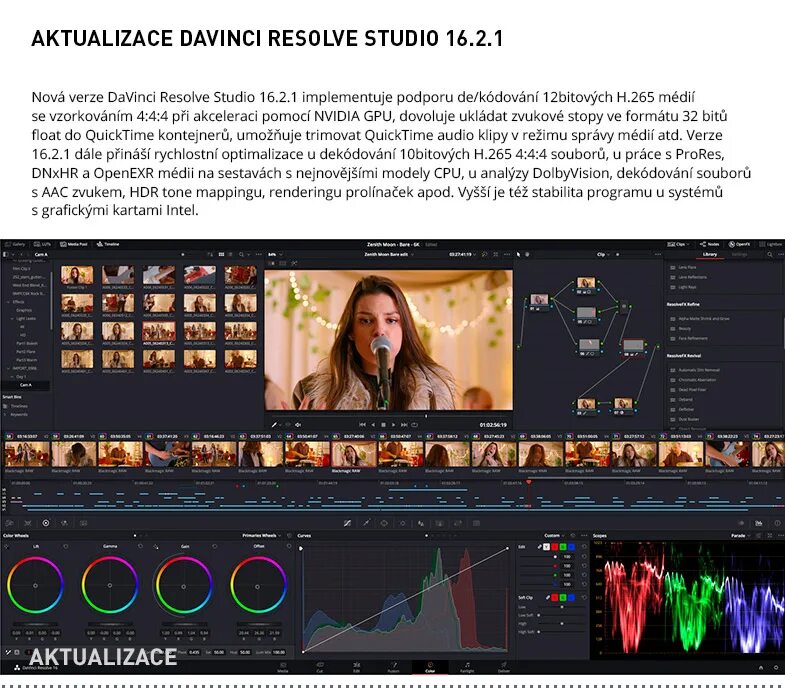Reset the Gamma color wheel
Image resolution: width=785 pixels, height=688 pixels.
pyautogui.click(x=140, y=546)
